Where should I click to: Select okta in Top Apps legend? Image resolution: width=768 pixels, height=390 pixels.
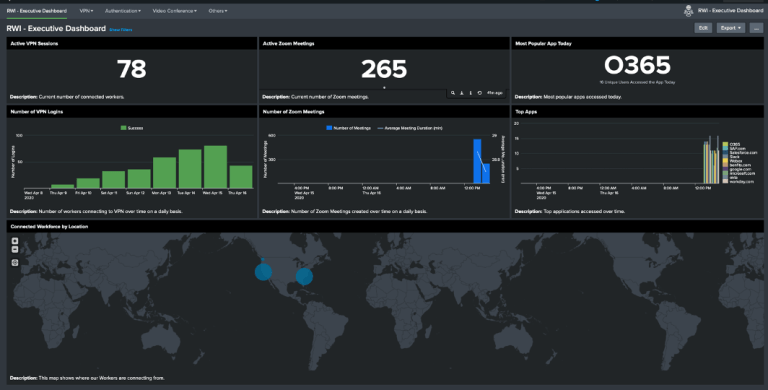coord(733,177)
